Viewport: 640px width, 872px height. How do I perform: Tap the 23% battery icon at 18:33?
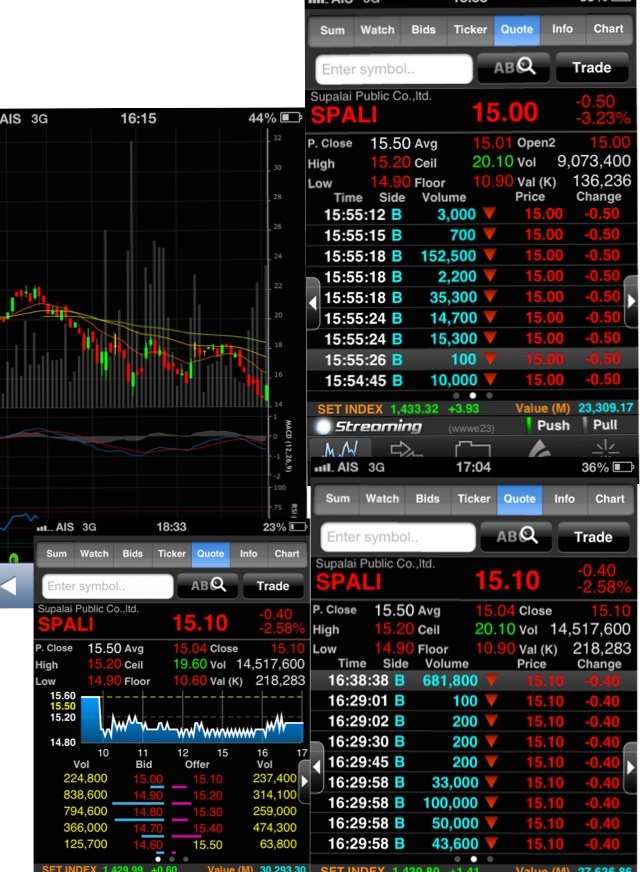pyautogui.click(x=298, y=527)
